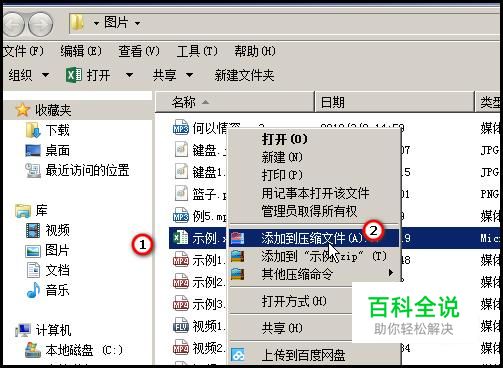Open the 查看(V) menu
The height and width of the screenshot is (368, 503).
pyautogui.click(x=139, y=51)
